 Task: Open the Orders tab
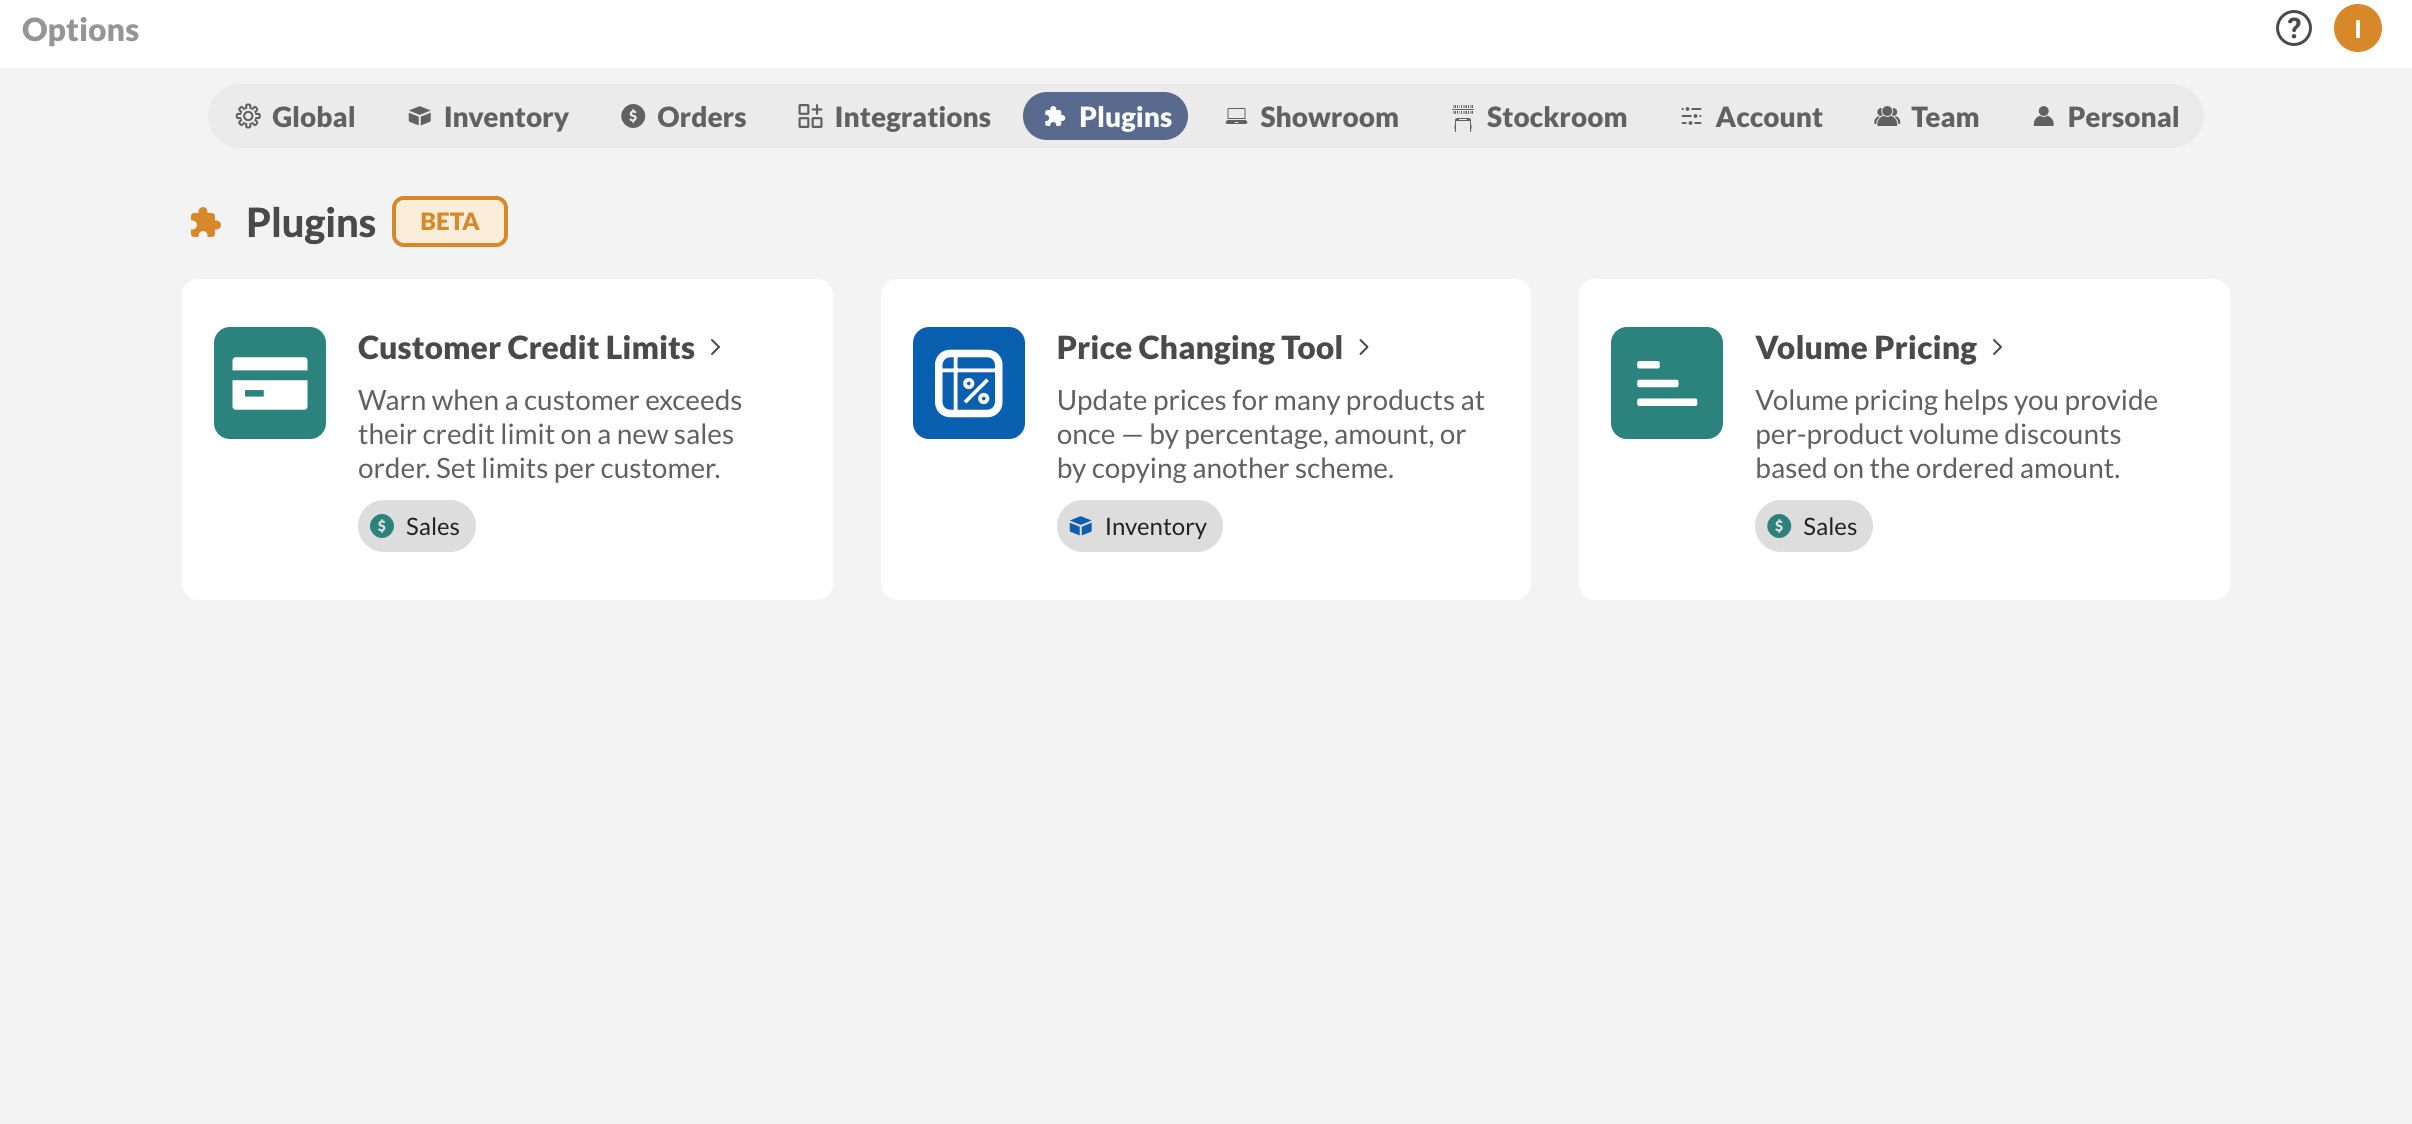pyautogui.click(x=683, y=117)
